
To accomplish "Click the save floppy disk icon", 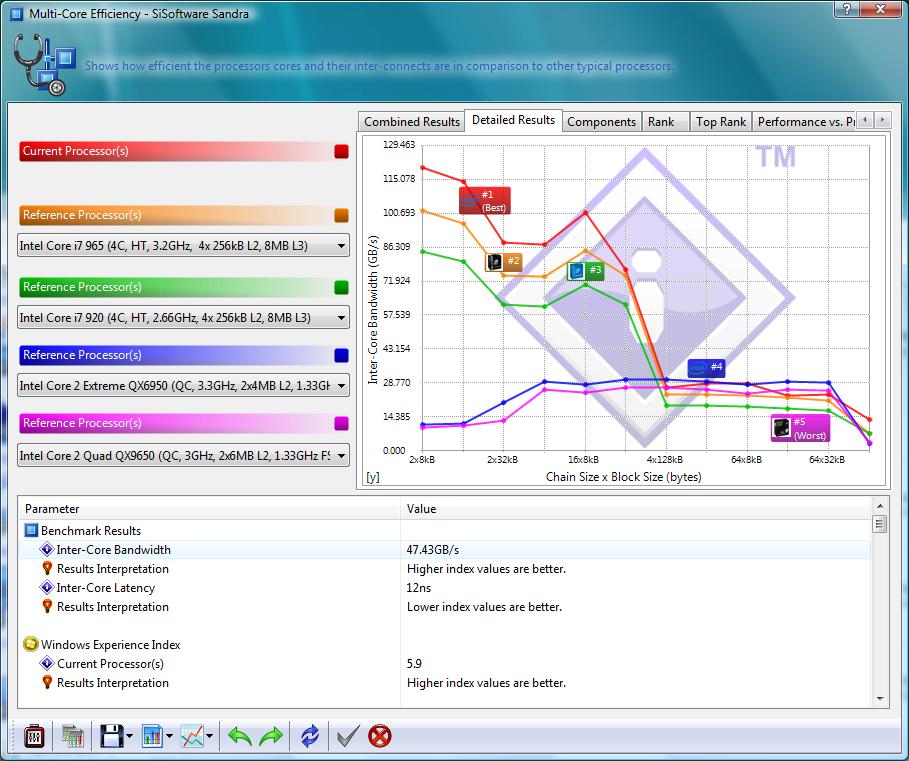I will [x=110, y=737].
